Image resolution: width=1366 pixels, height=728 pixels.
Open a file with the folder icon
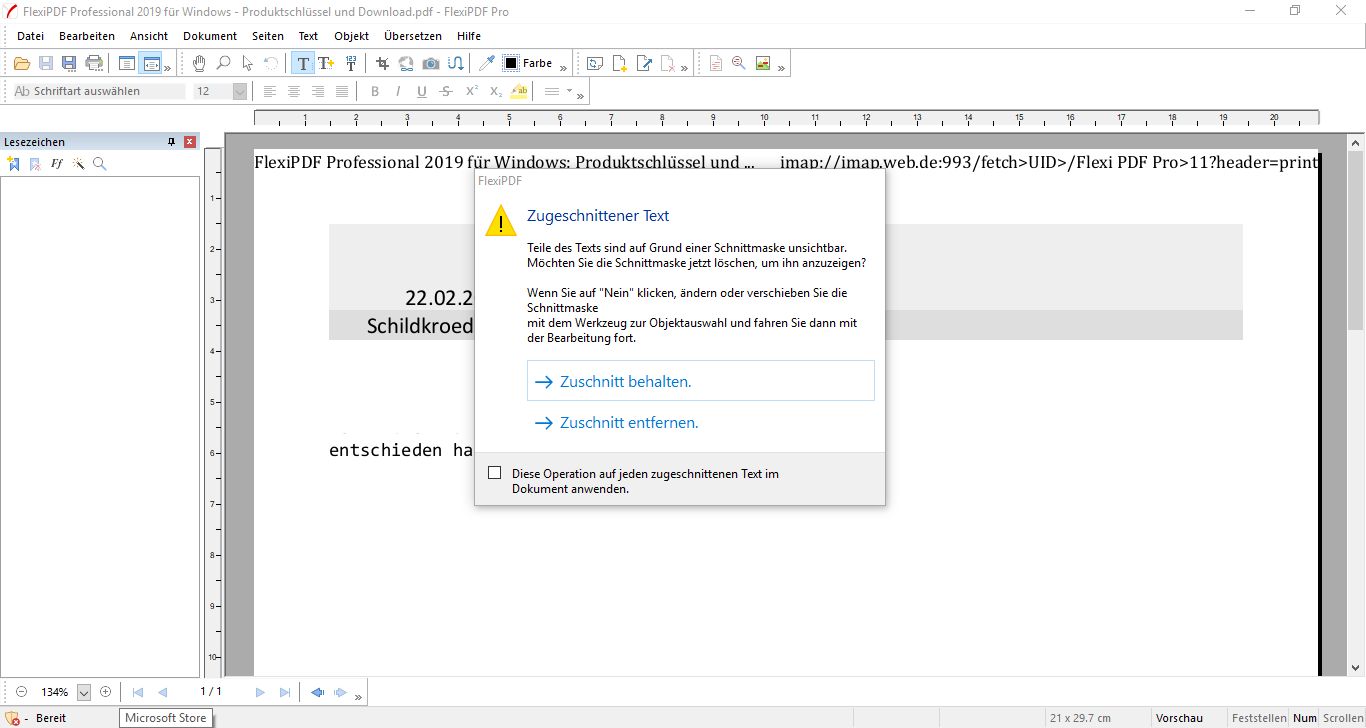tap(22, 63)
